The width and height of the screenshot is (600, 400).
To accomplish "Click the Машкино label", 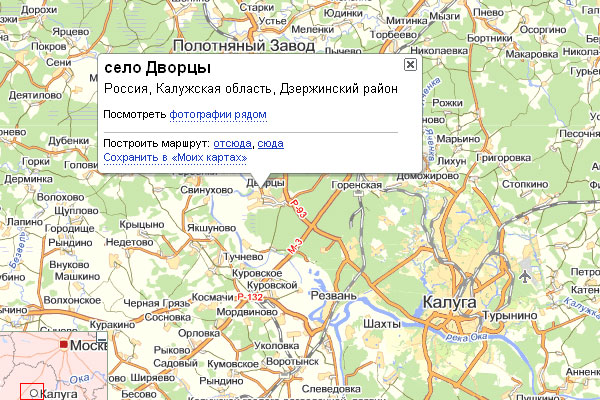I will [x=77, y=276].
